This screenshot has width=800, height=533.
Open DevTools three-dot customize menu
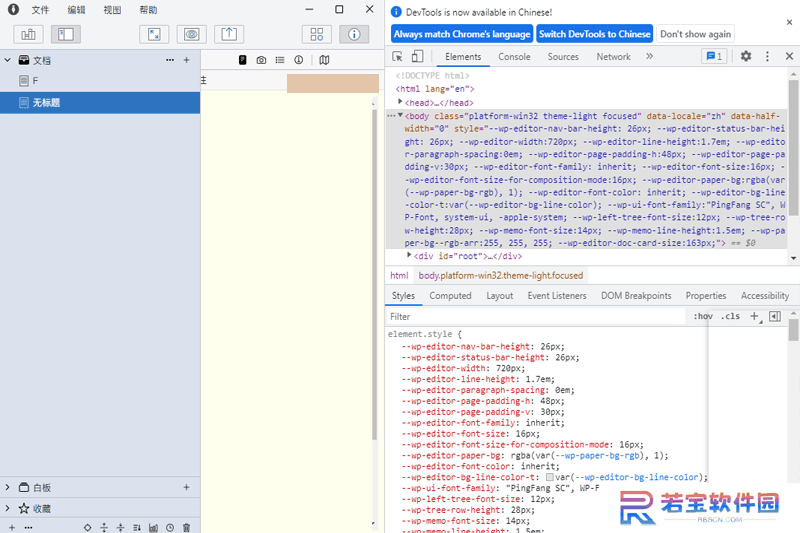767,56
